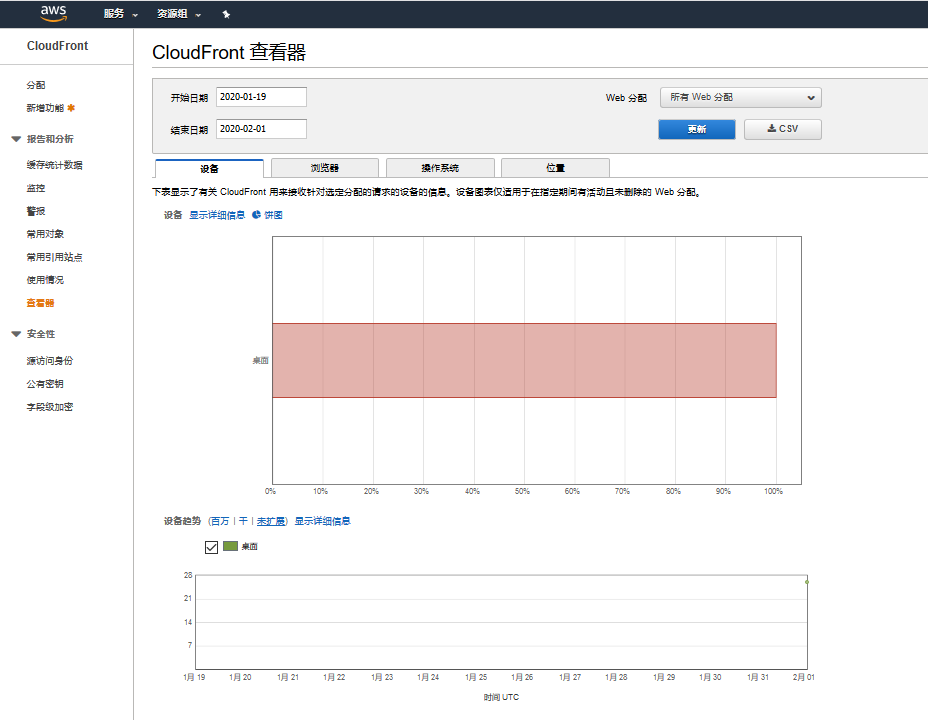The width and height of the screenshot is (928, 720).
Task: Click the orange star beside 新增功能
Action: (x=71, y=108)
